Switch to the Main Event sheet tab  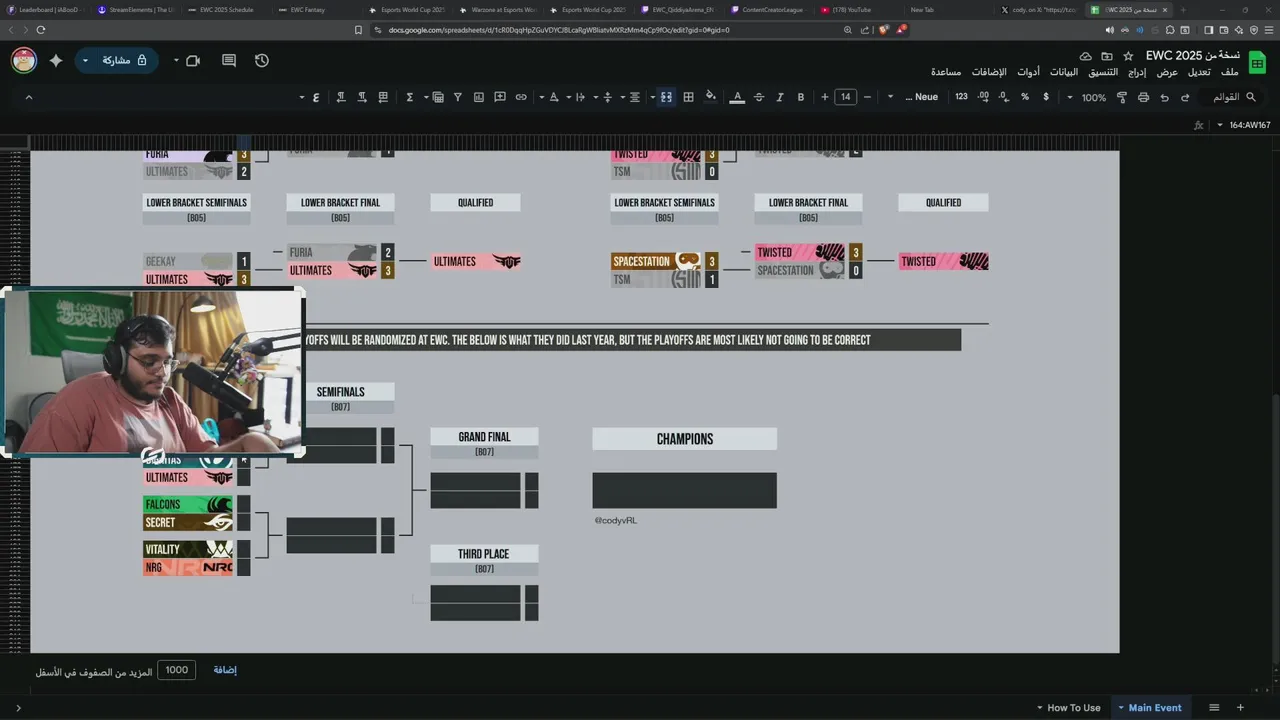point(1149,707)
